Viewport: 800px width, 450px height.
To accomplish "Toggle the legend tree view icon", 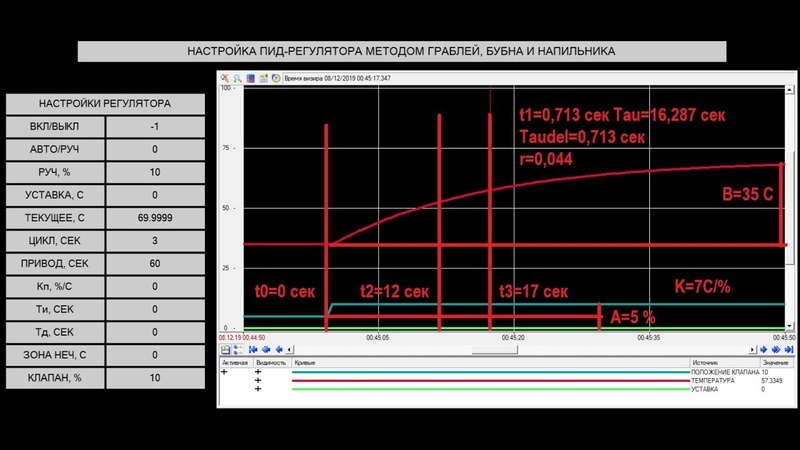I will [x=238, y=349].
